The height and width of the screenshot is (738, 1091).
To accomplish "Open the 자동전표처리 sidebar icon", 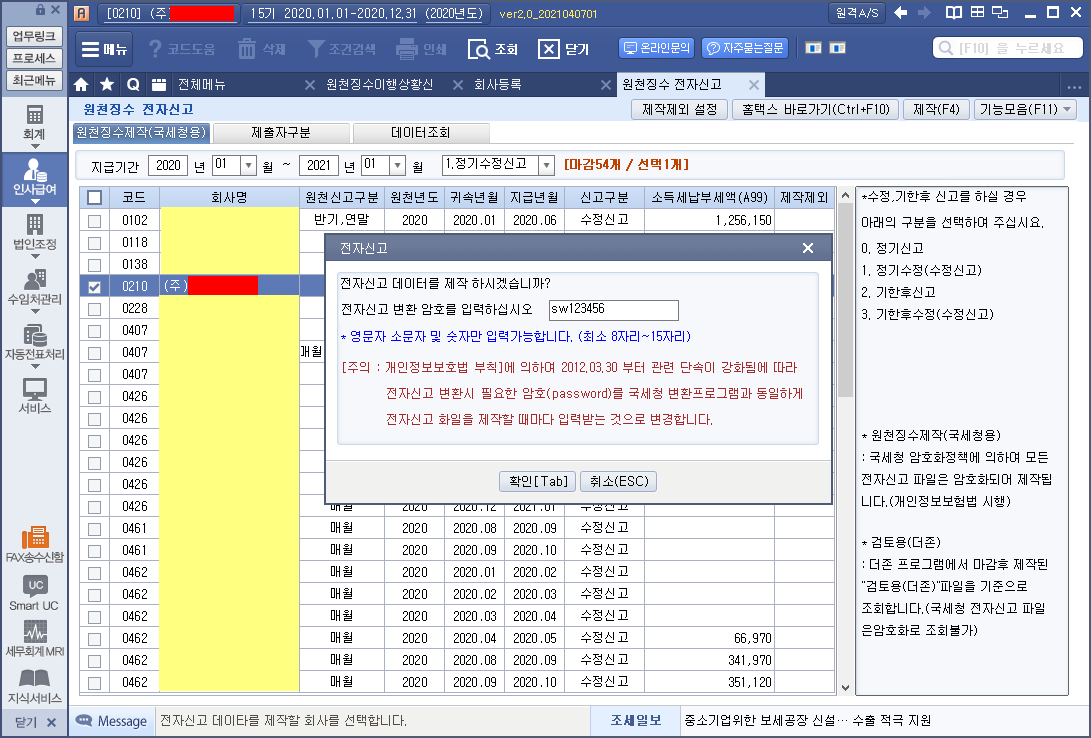I will click(x=34, y=343).
